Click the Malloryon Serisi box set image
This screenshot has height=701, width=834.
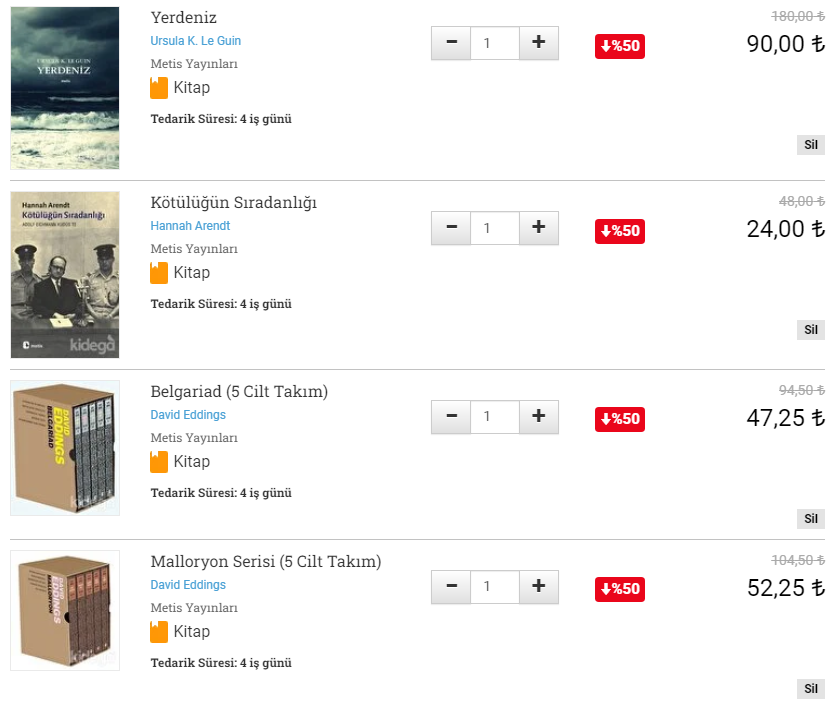point(65,610)
